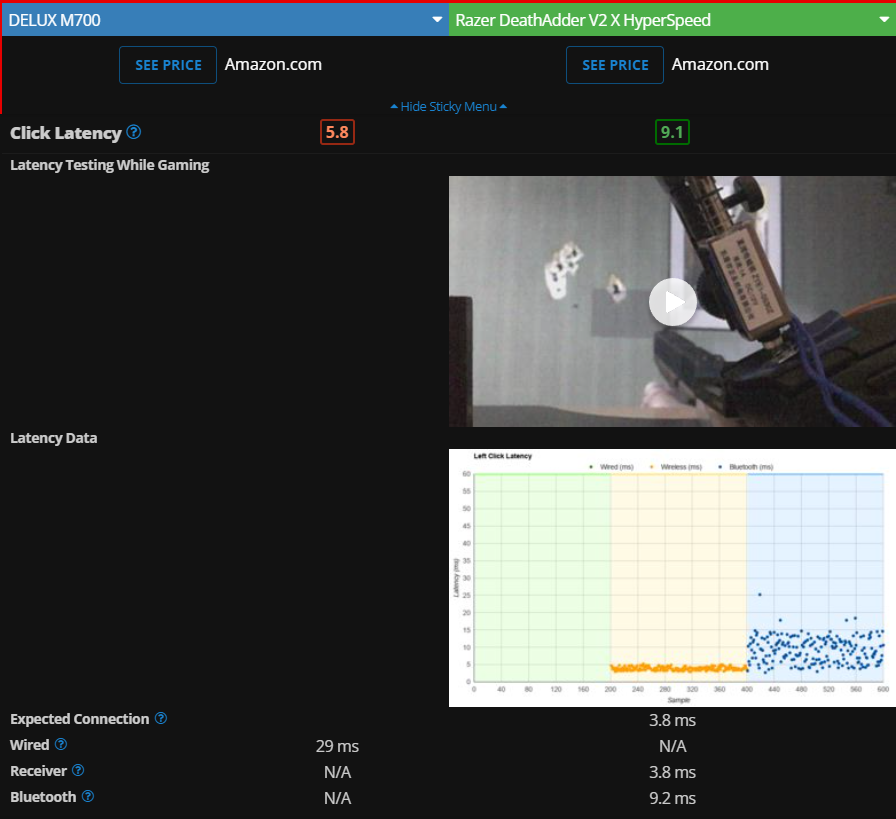Open the Left Click Latency chart image
Viewport: 896px width, 819px height.
click(672, 578)
